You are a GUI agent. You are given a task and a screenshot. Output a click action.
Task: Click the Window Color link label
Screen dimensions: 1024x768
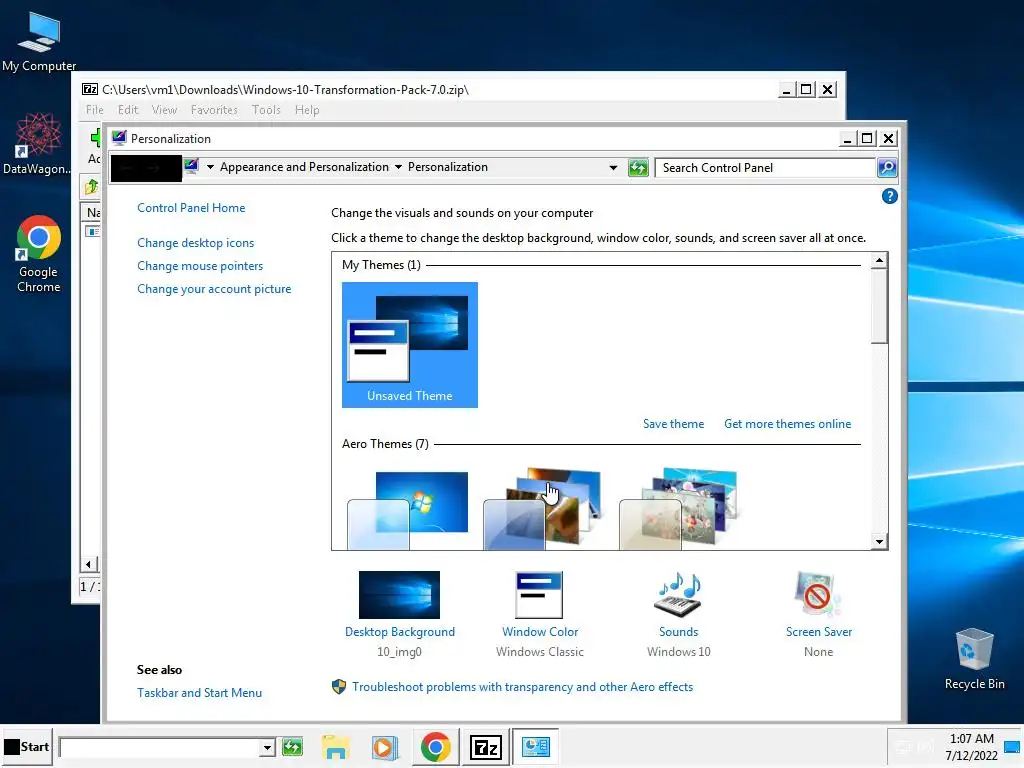coord(539,632)
